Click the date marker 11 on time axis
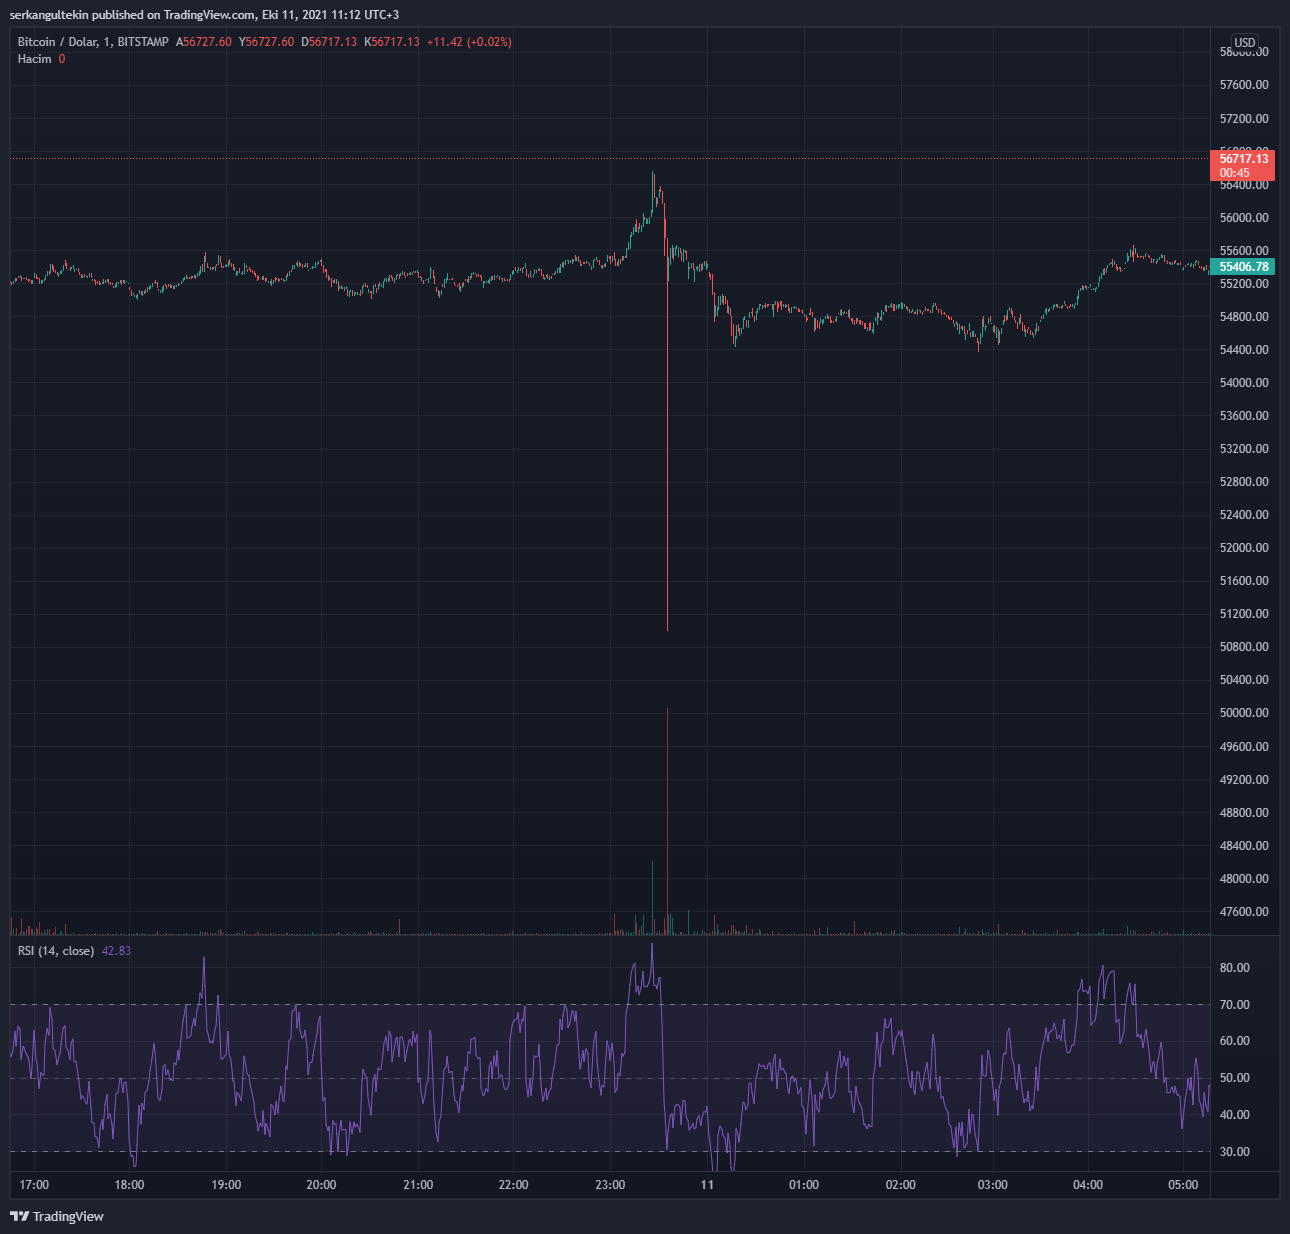Screen dimensions: 1290x1234 point(707,1185)
